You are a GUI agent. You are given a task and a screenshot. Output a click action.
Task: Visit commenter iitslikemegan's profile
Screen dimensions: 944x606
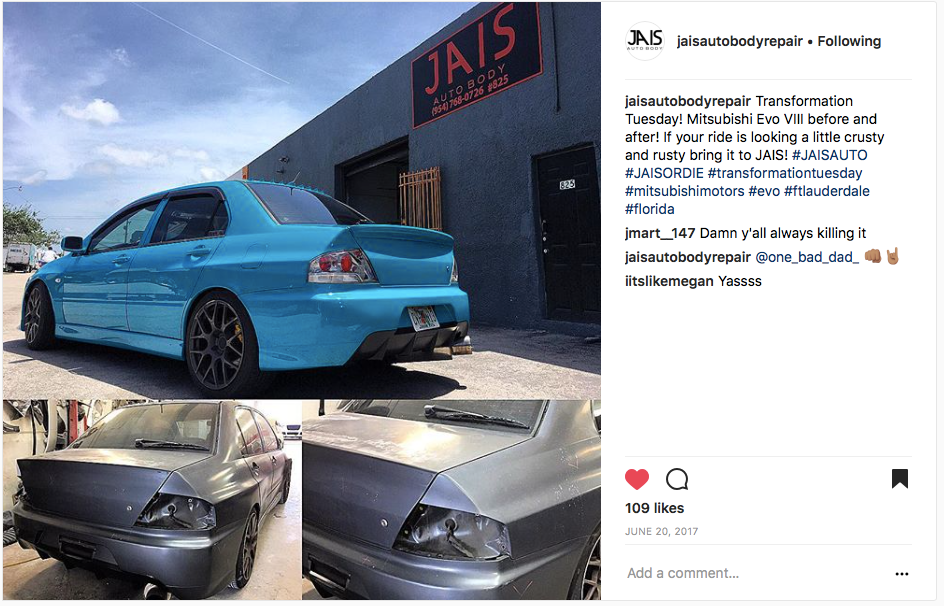(669, 281)
